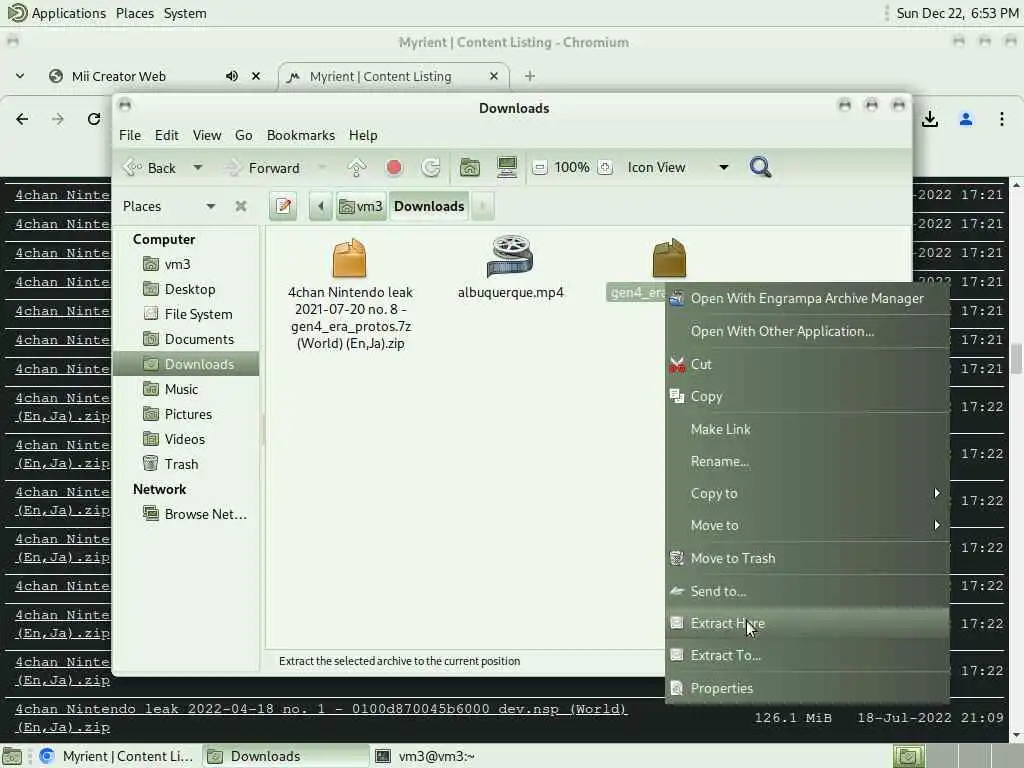Select Documents in the sidebar
1024x768 pixels.
pyautogui.click(x=187, y=340)
